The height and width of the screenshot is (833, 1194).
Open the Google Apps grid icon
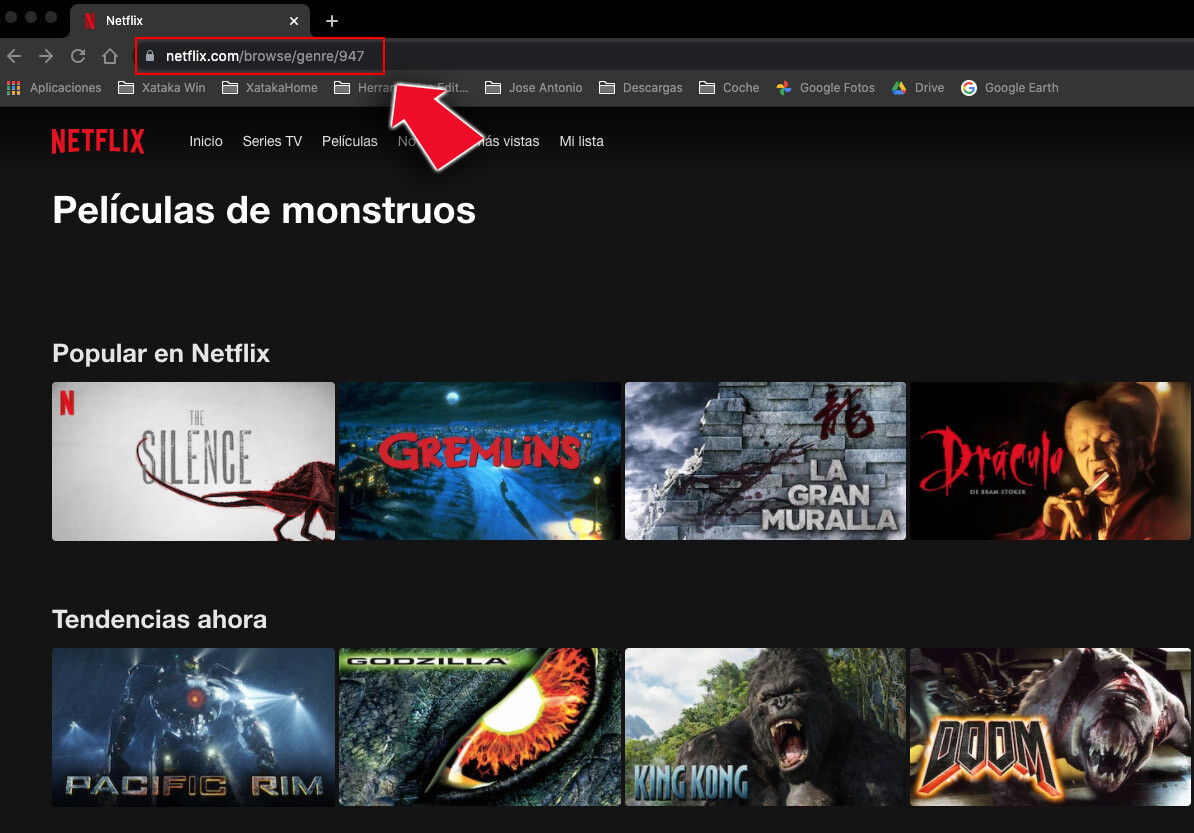click(x=13, y=88)
